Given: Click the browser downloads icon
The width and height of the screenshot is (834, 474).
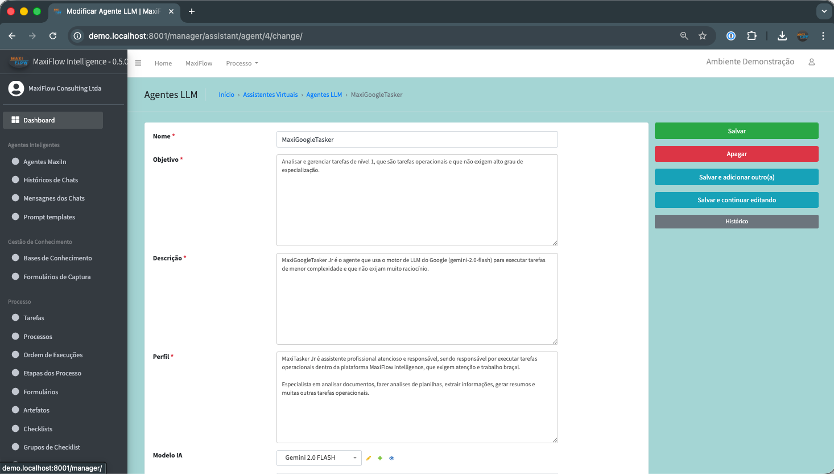Looking at the screenshot, I should (x=782, y=36).
